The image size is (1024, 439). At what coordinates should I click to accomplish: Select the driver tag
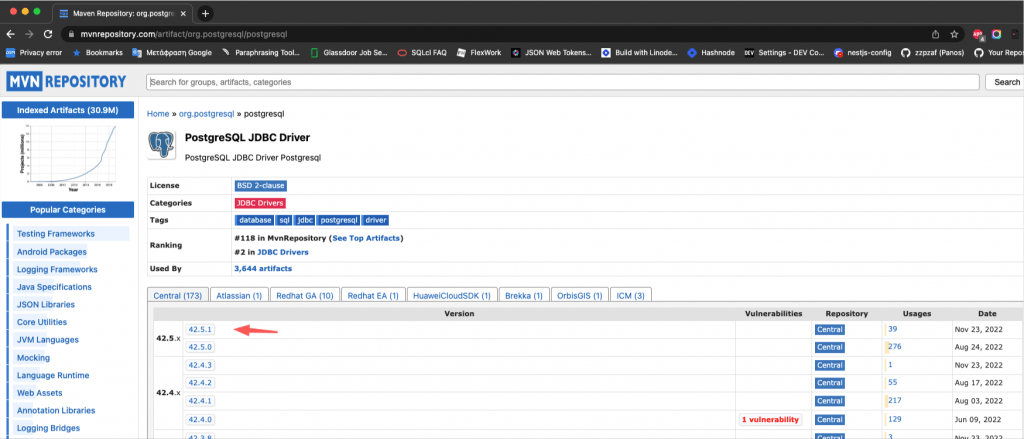pos(376,220)
